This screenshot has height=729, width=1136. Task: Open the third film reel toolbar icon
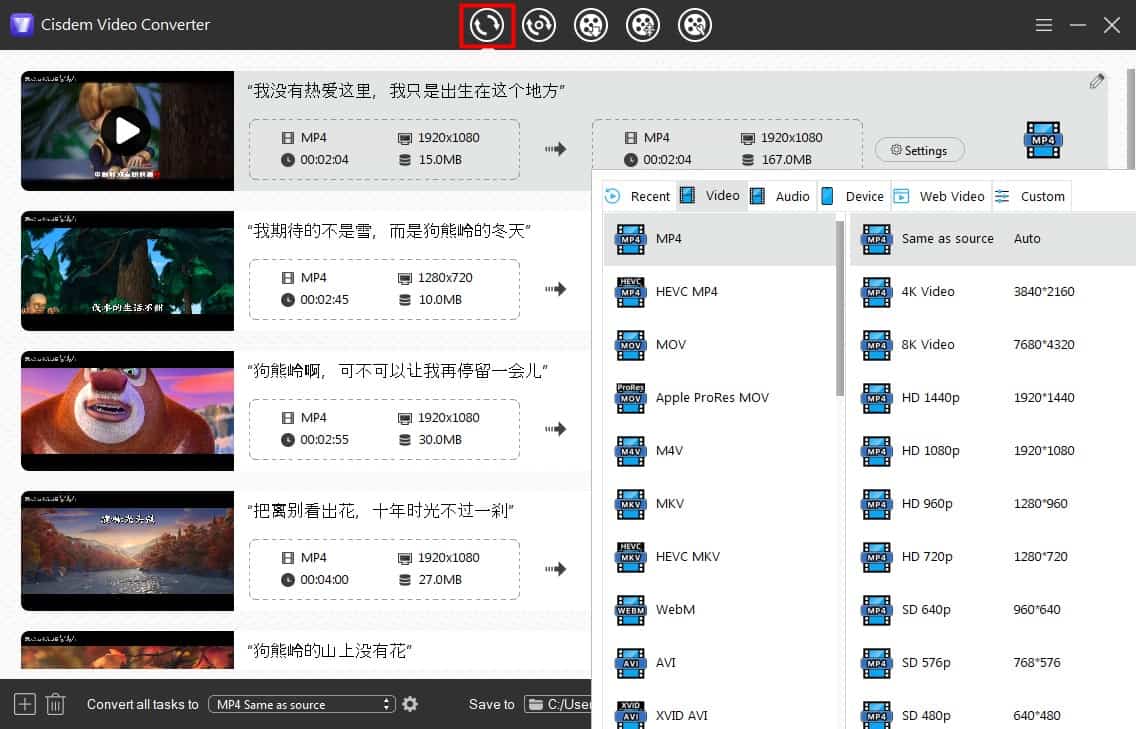coord(591,25)
